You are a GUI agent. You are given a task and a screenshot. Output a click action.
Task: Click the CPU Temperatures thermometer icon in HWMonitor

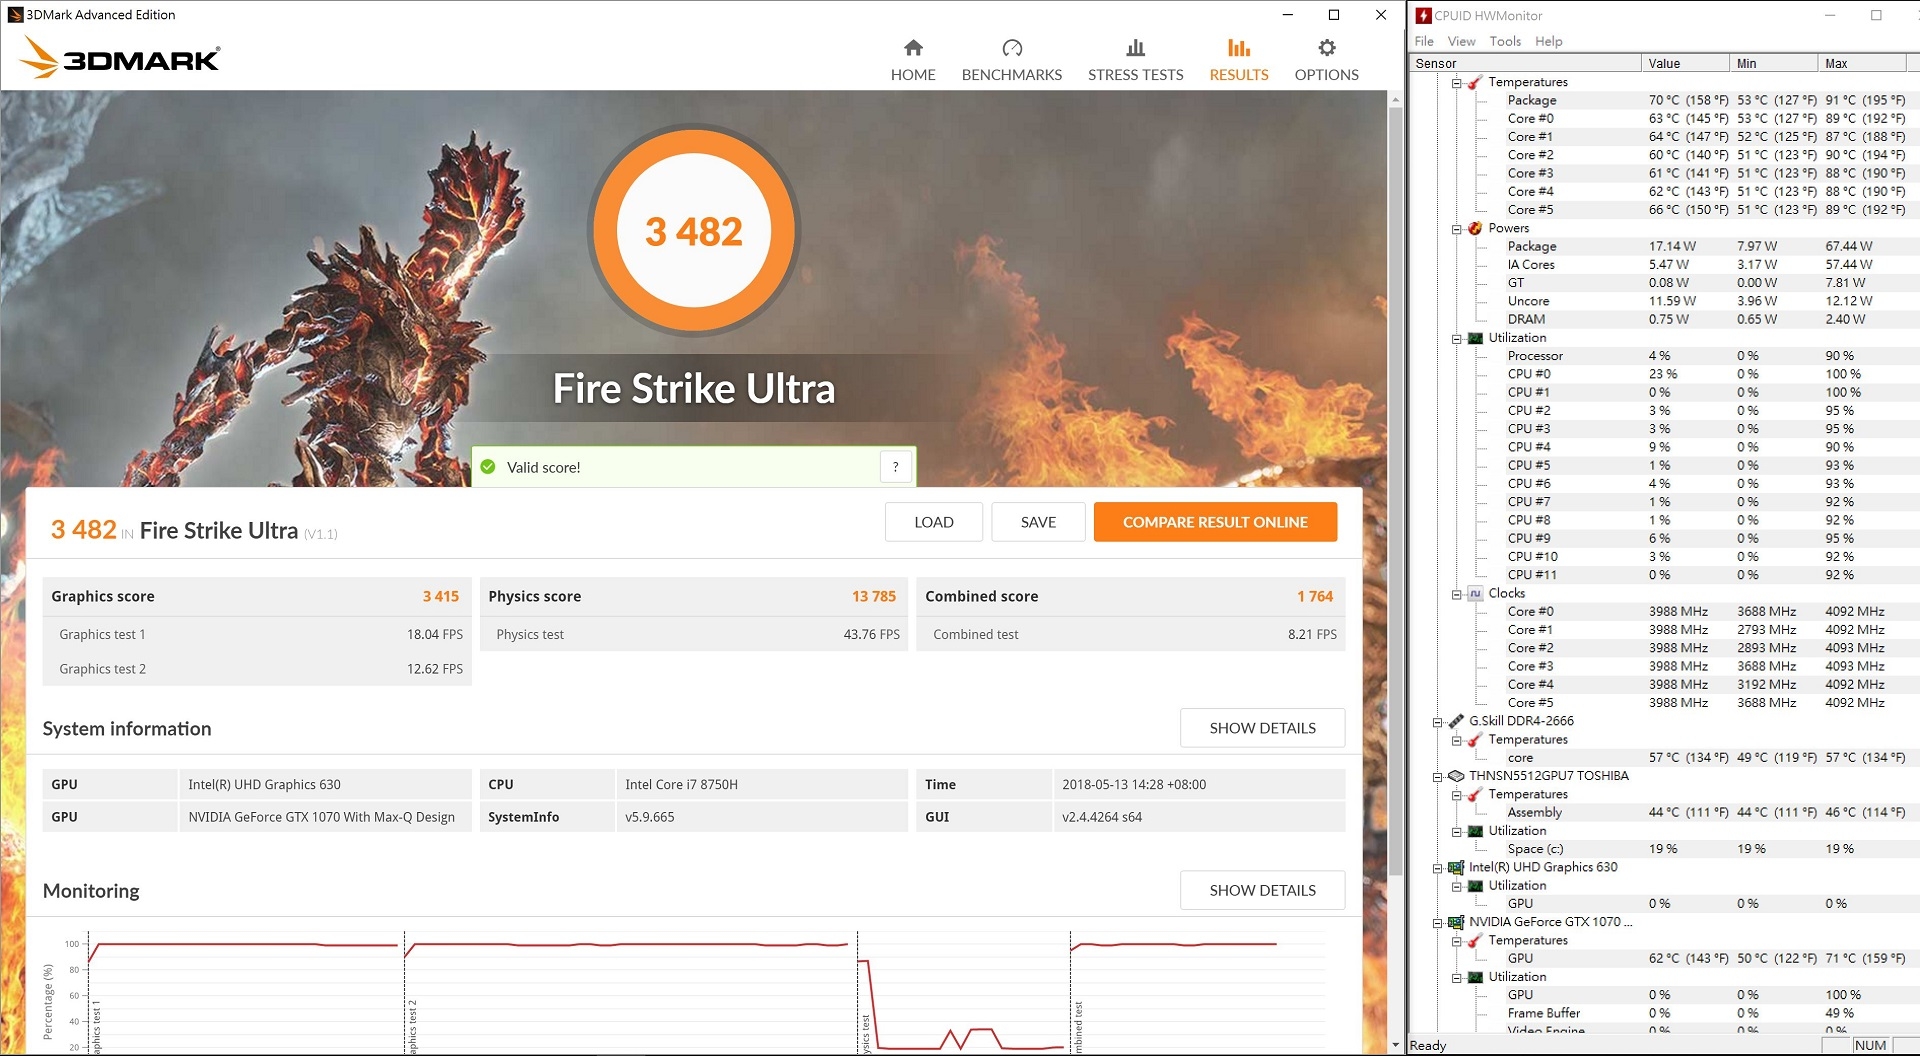(x=1475, y=82)
